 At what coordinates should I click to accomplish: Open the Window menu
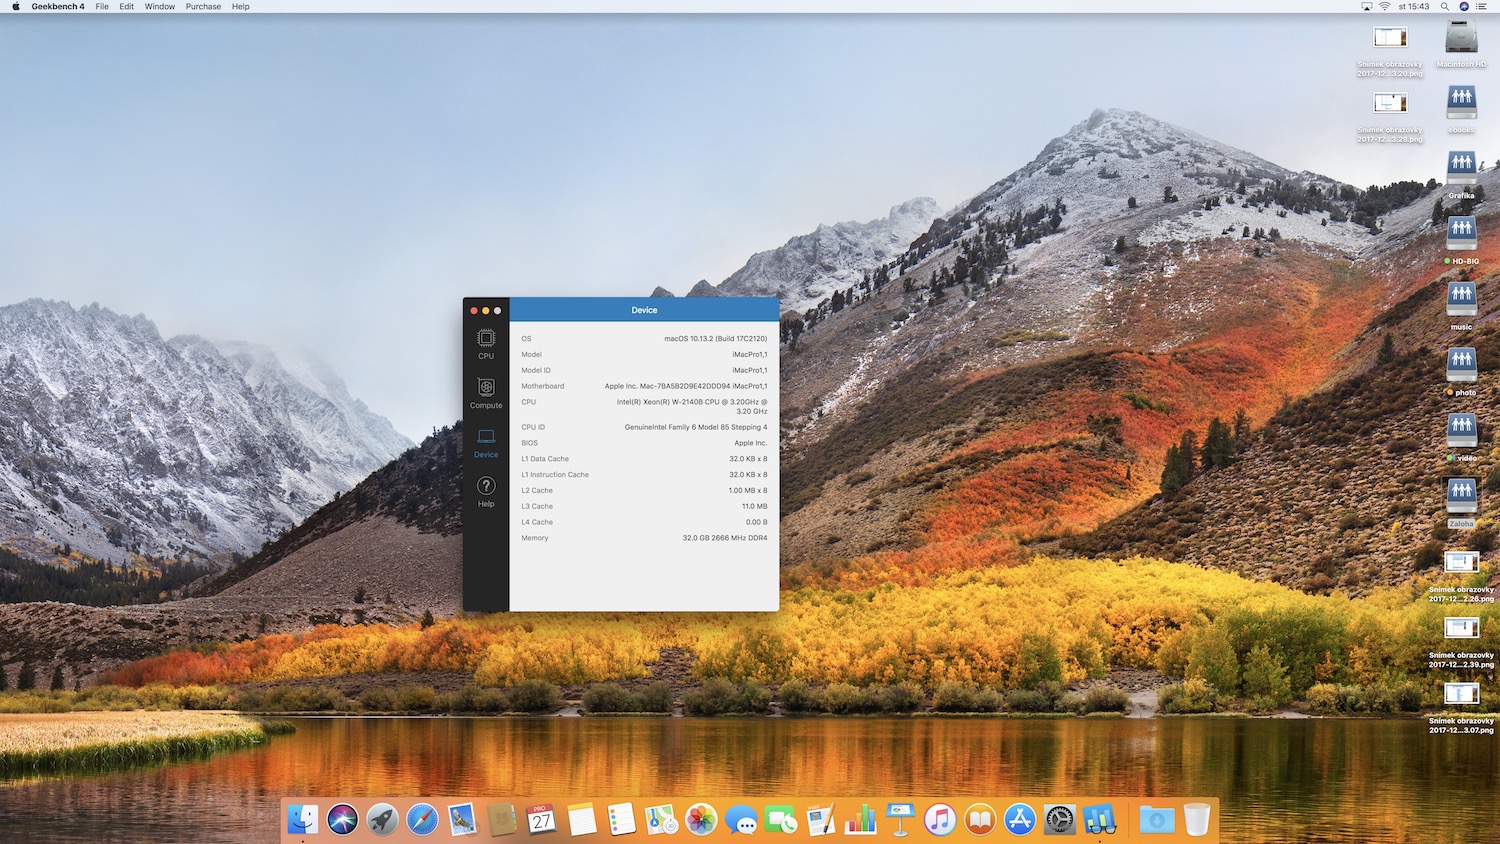point(160,6)
